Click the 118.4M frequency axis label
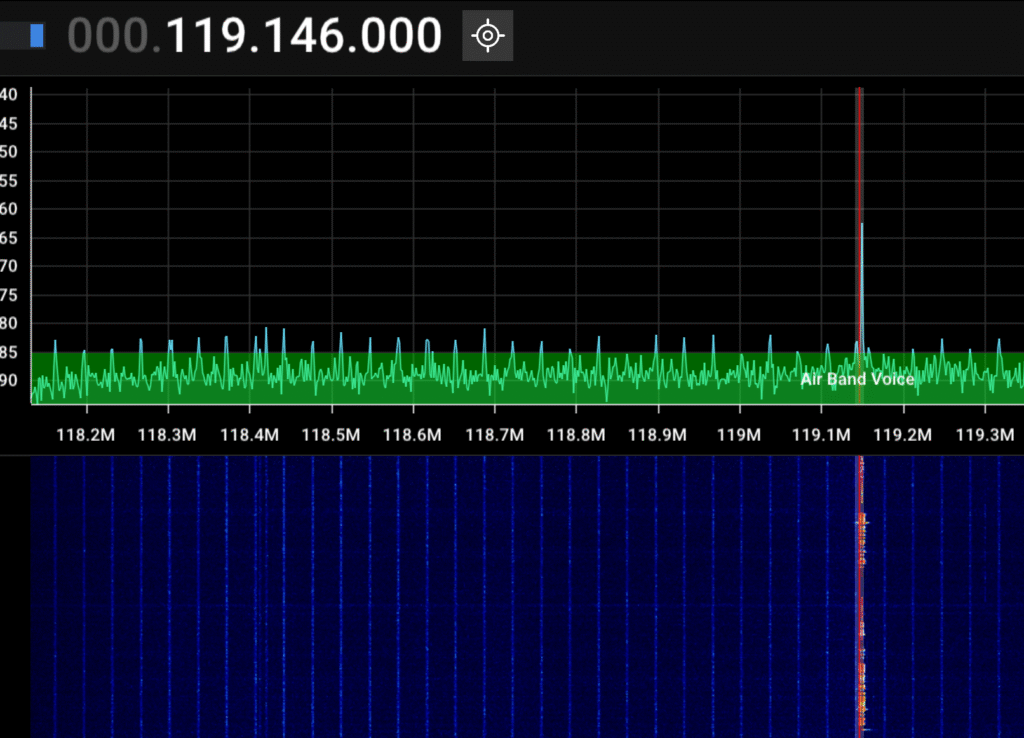 250,435
